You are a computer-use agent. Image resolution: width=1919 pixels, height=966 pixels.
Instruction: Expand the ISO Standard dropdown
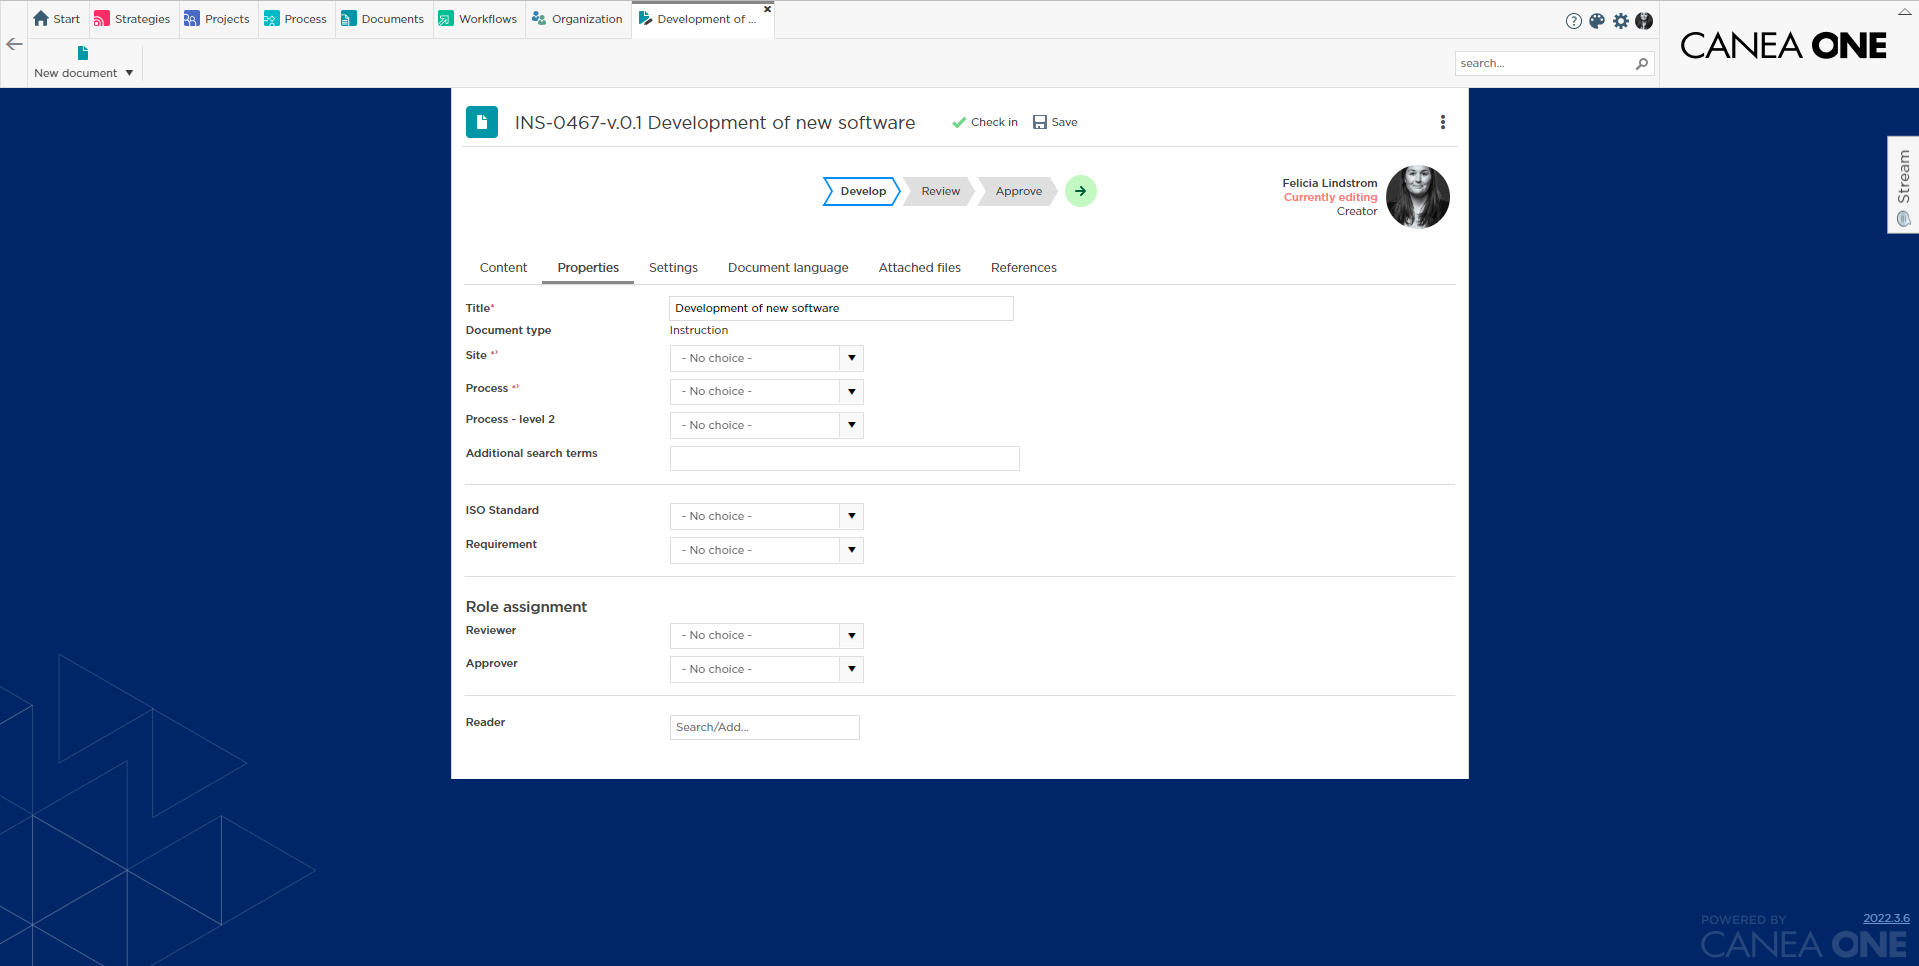[851, 516]
